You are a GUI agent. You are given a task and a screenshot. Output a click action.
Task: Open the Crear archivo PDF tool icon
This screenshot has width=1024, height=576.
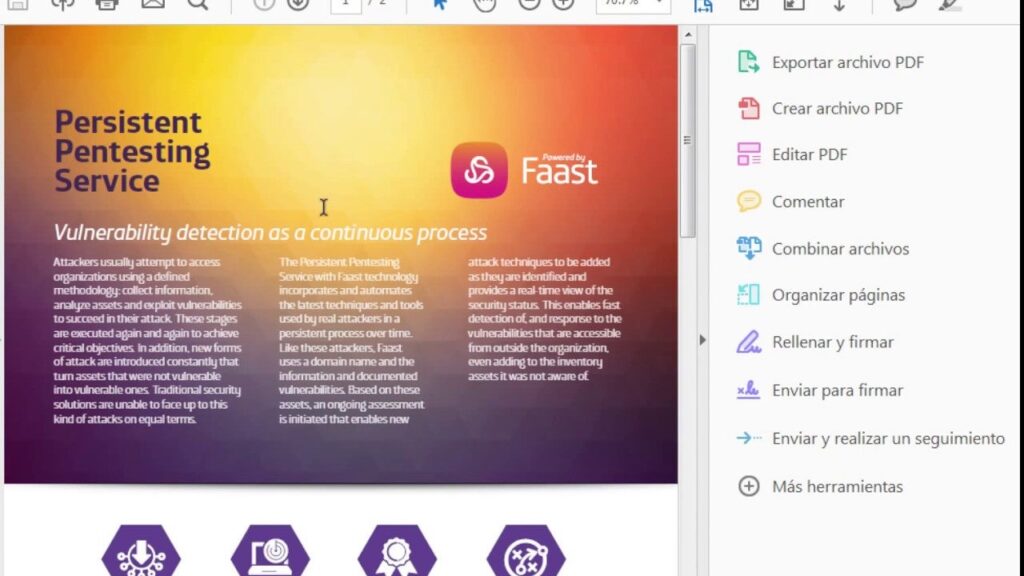(748, 108)
